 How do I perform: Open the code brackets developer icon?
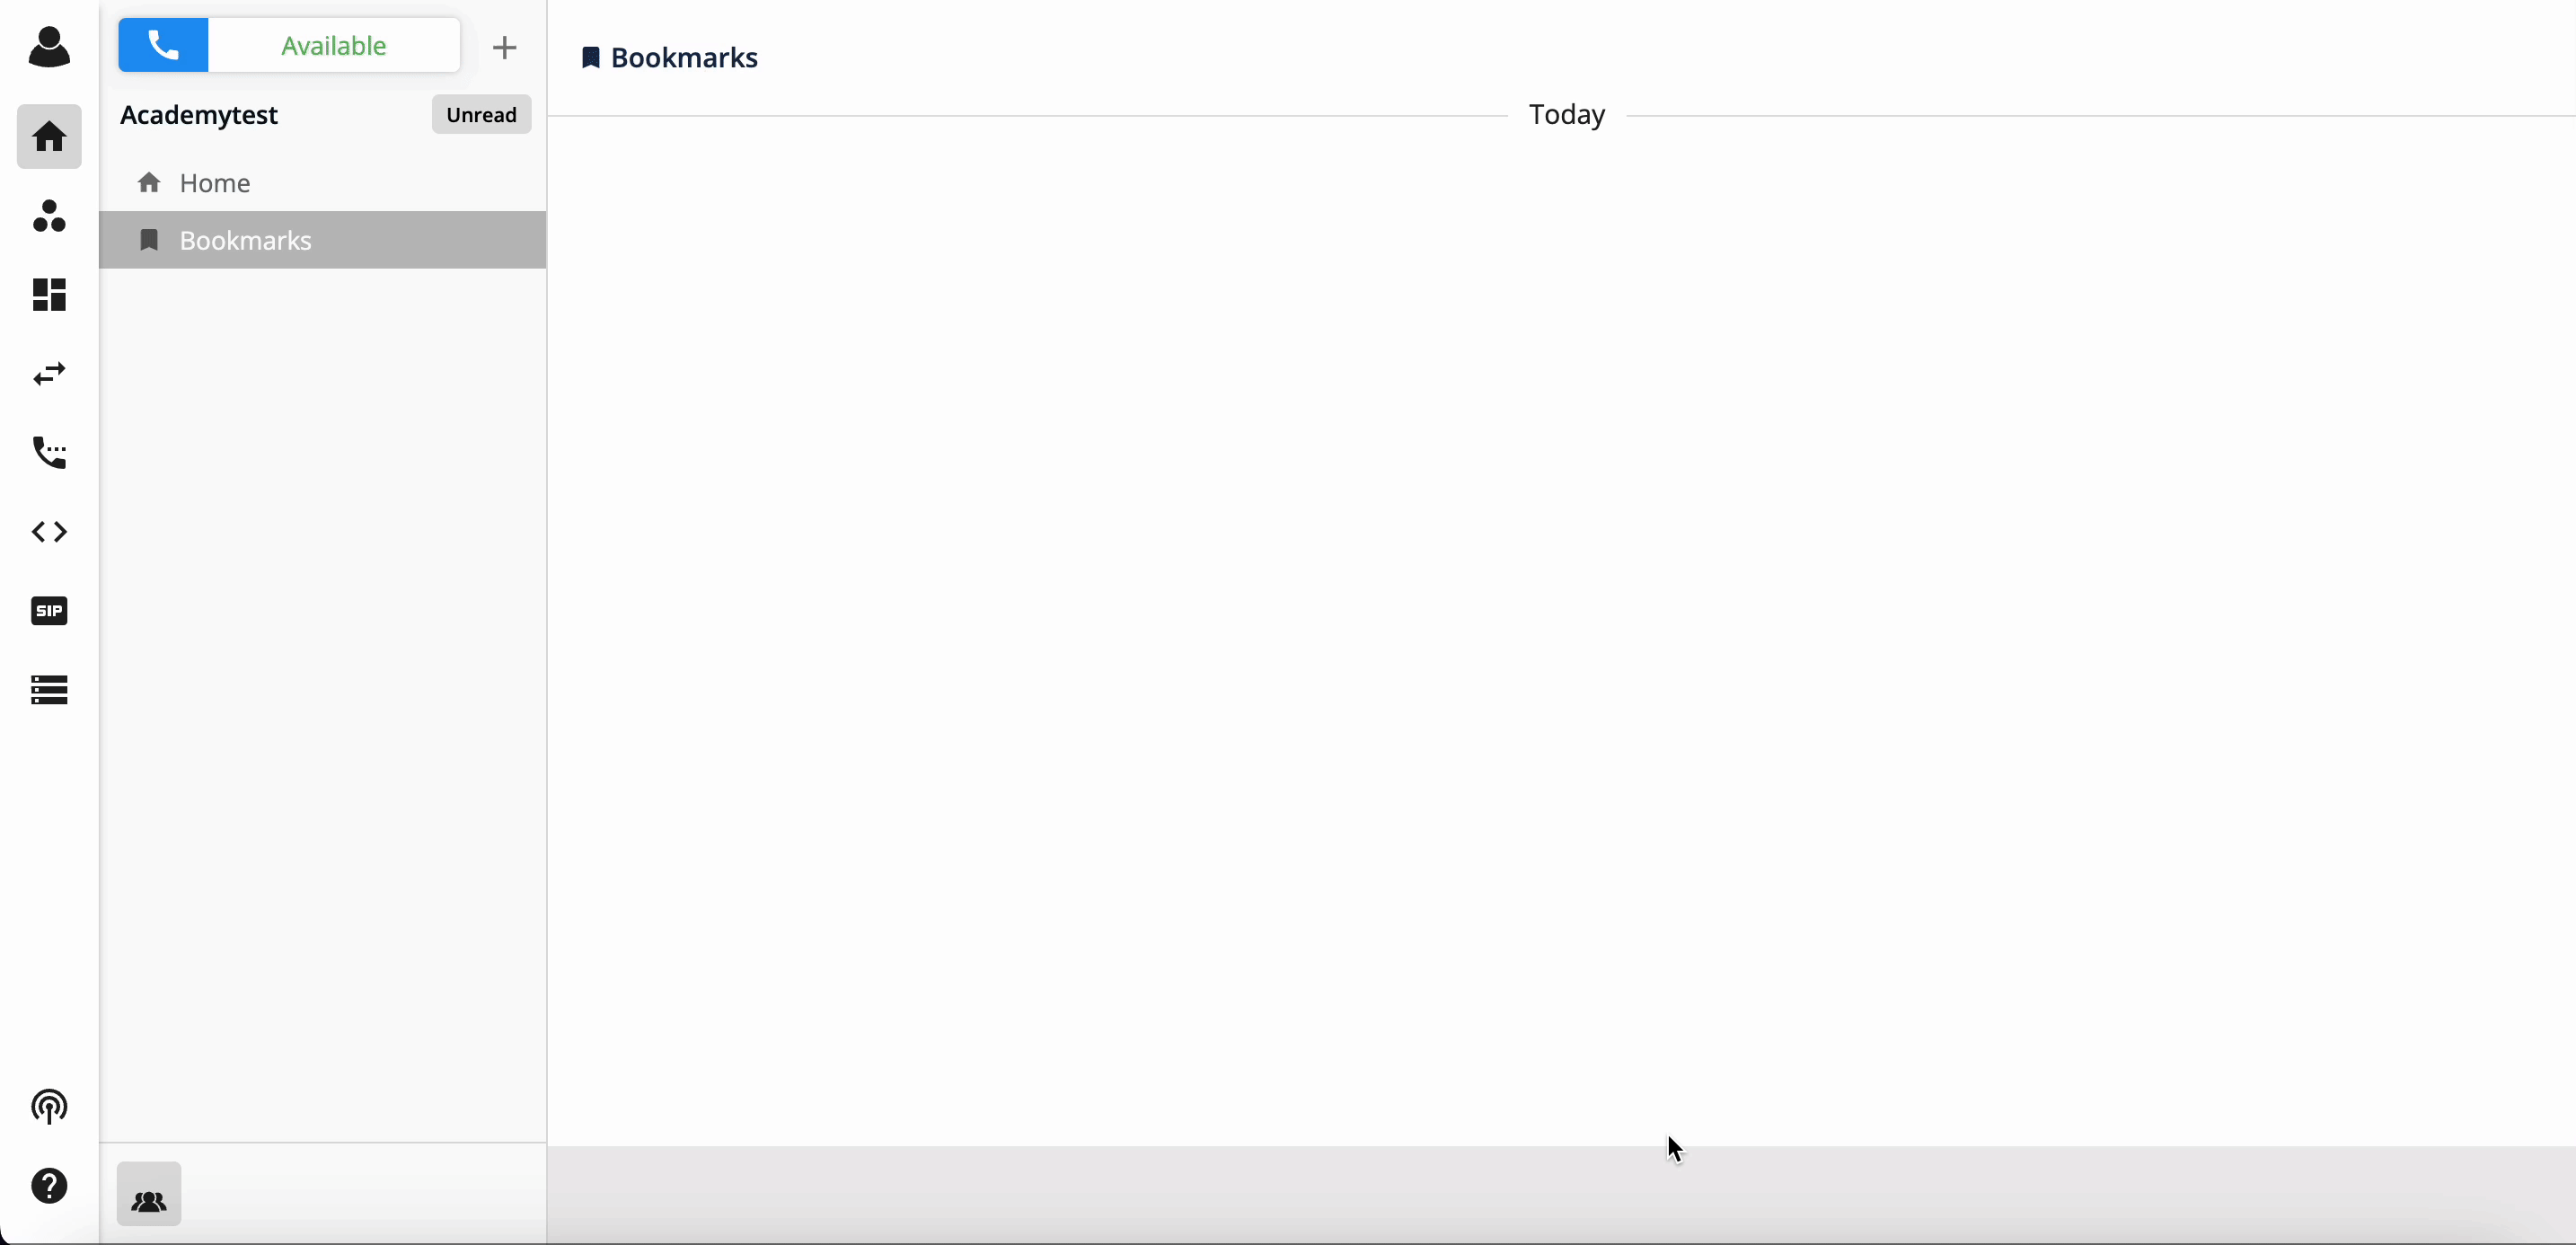[49, 532]
